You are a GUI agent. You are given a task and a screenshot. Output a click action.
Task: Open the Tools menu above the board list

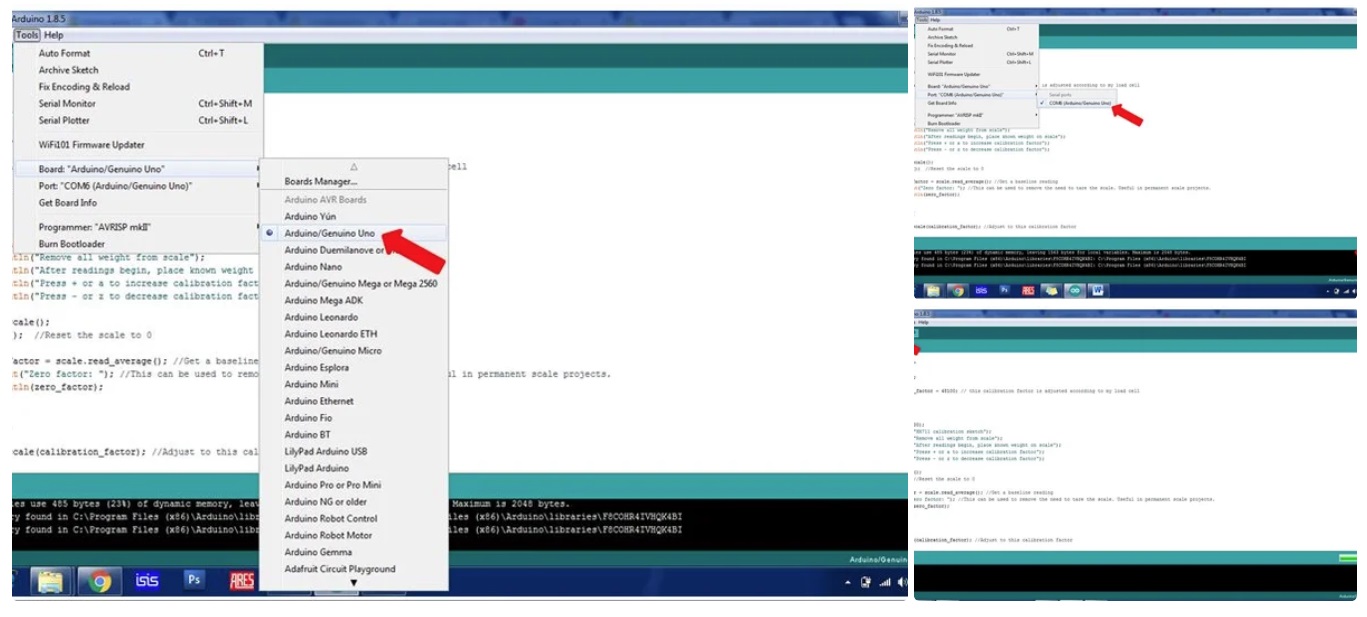tap(27, 35)
